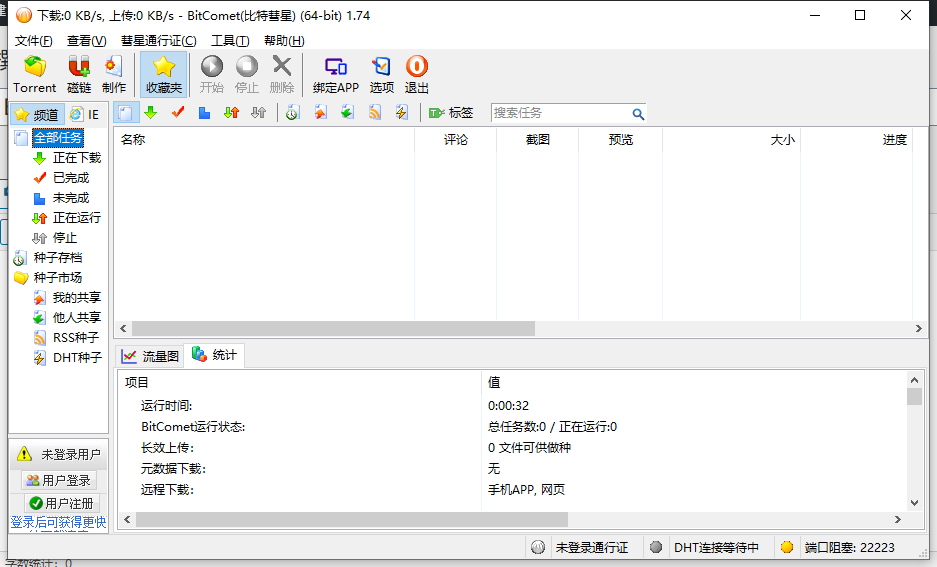Select 正在运行 in the sidebar

(x=76, y=217)
